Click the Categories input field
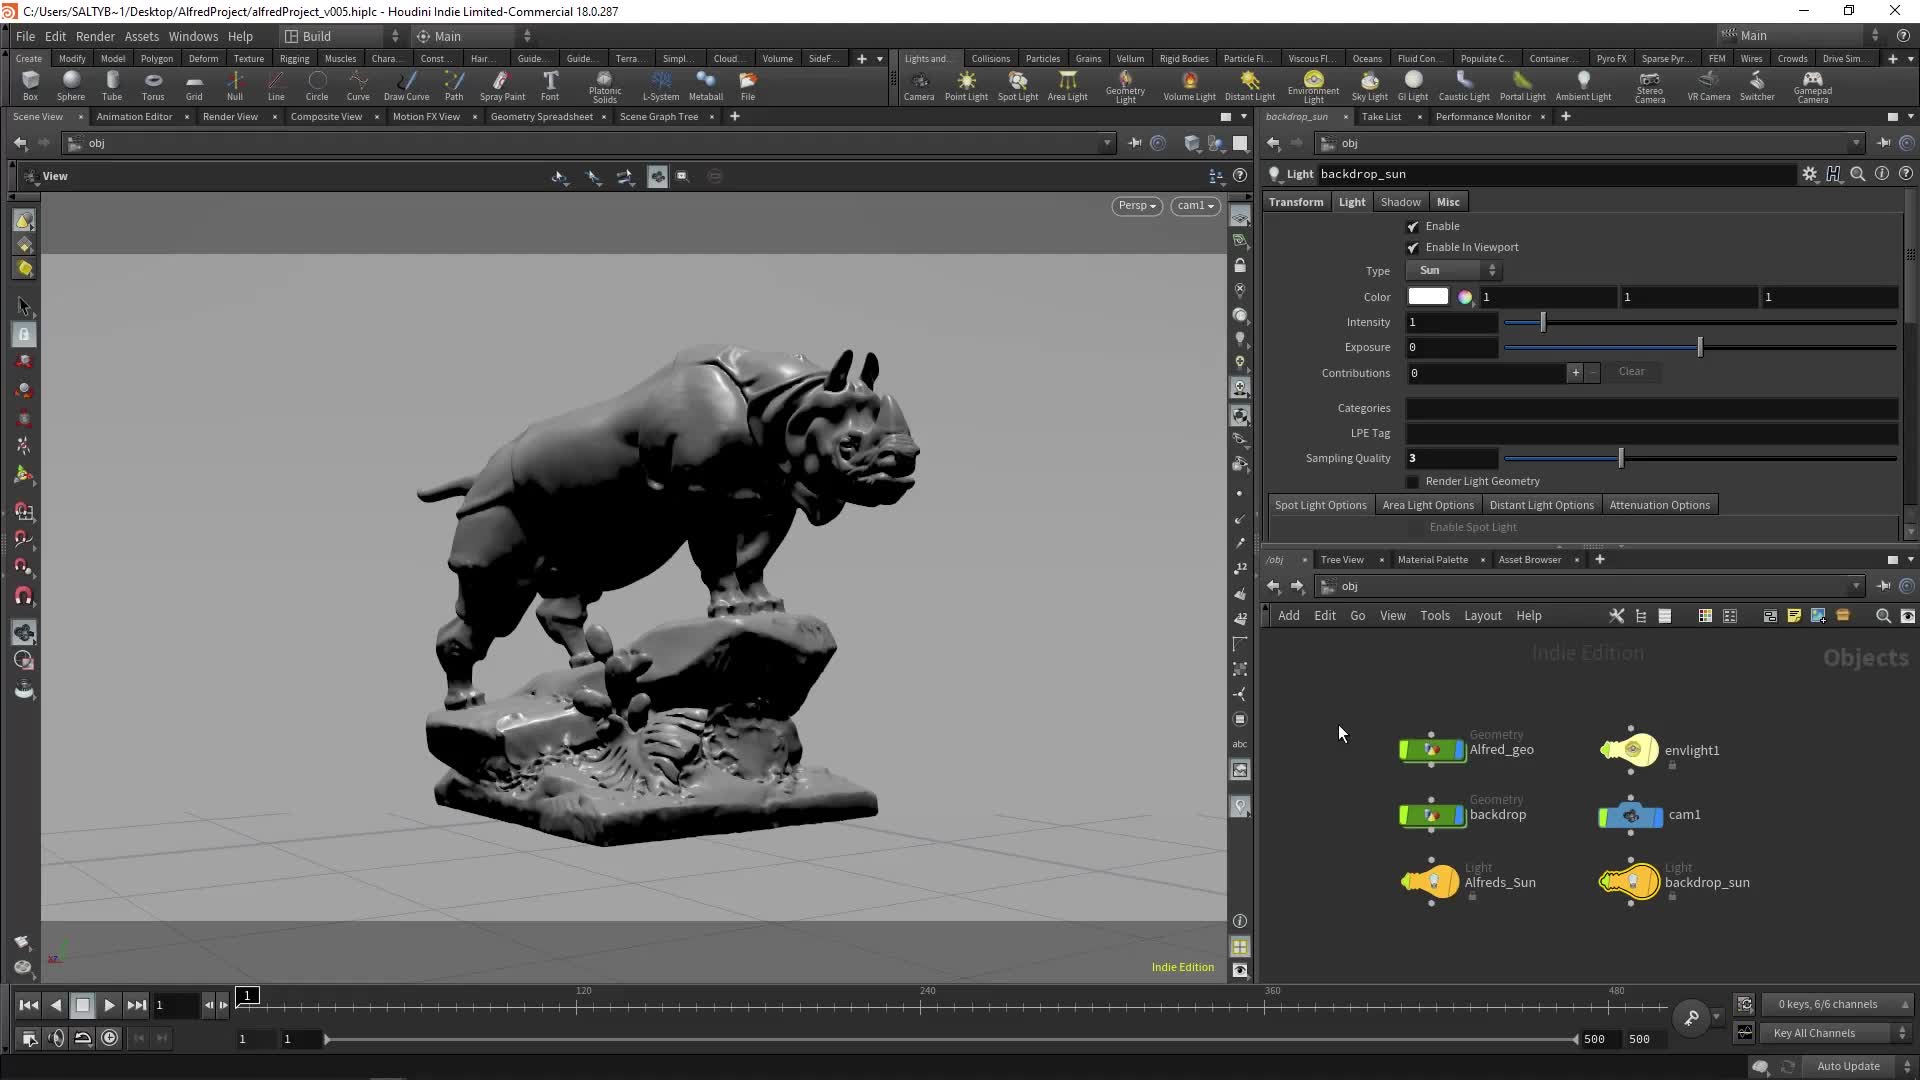 tap(1652, 409)
